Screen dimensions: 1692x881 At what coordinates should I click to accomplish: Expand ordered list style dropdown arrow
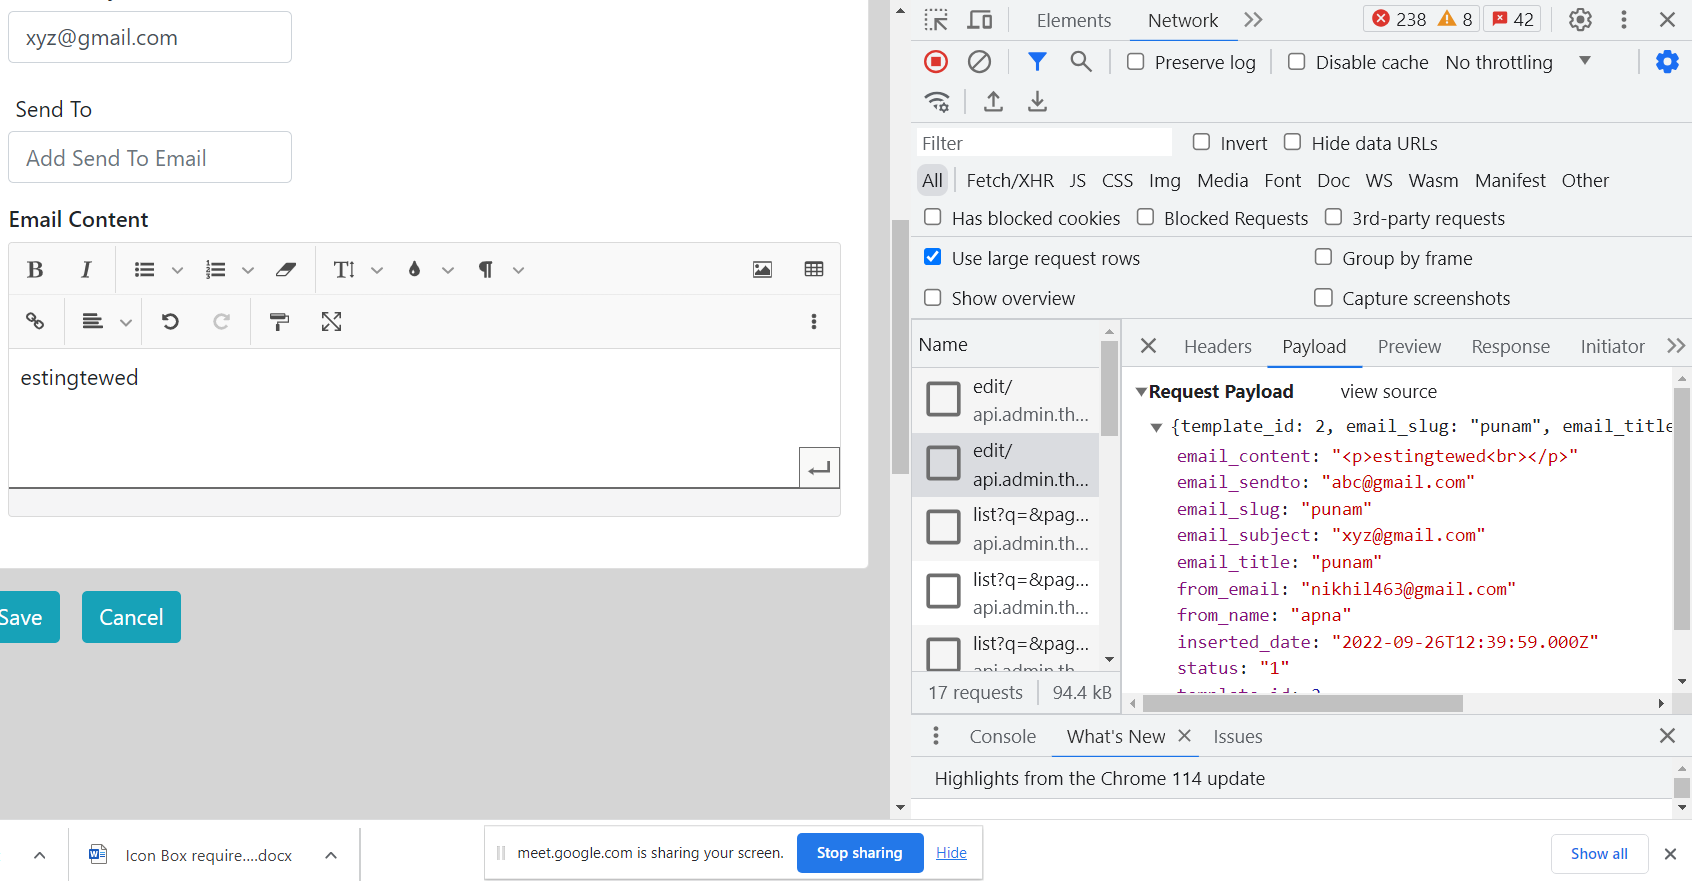(x=248, y=270)
